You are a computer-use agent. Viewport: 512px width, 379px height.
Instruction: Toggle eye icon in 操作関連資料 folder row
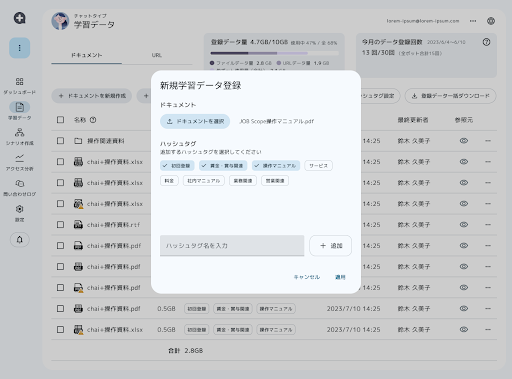click(x=464, y=141)
